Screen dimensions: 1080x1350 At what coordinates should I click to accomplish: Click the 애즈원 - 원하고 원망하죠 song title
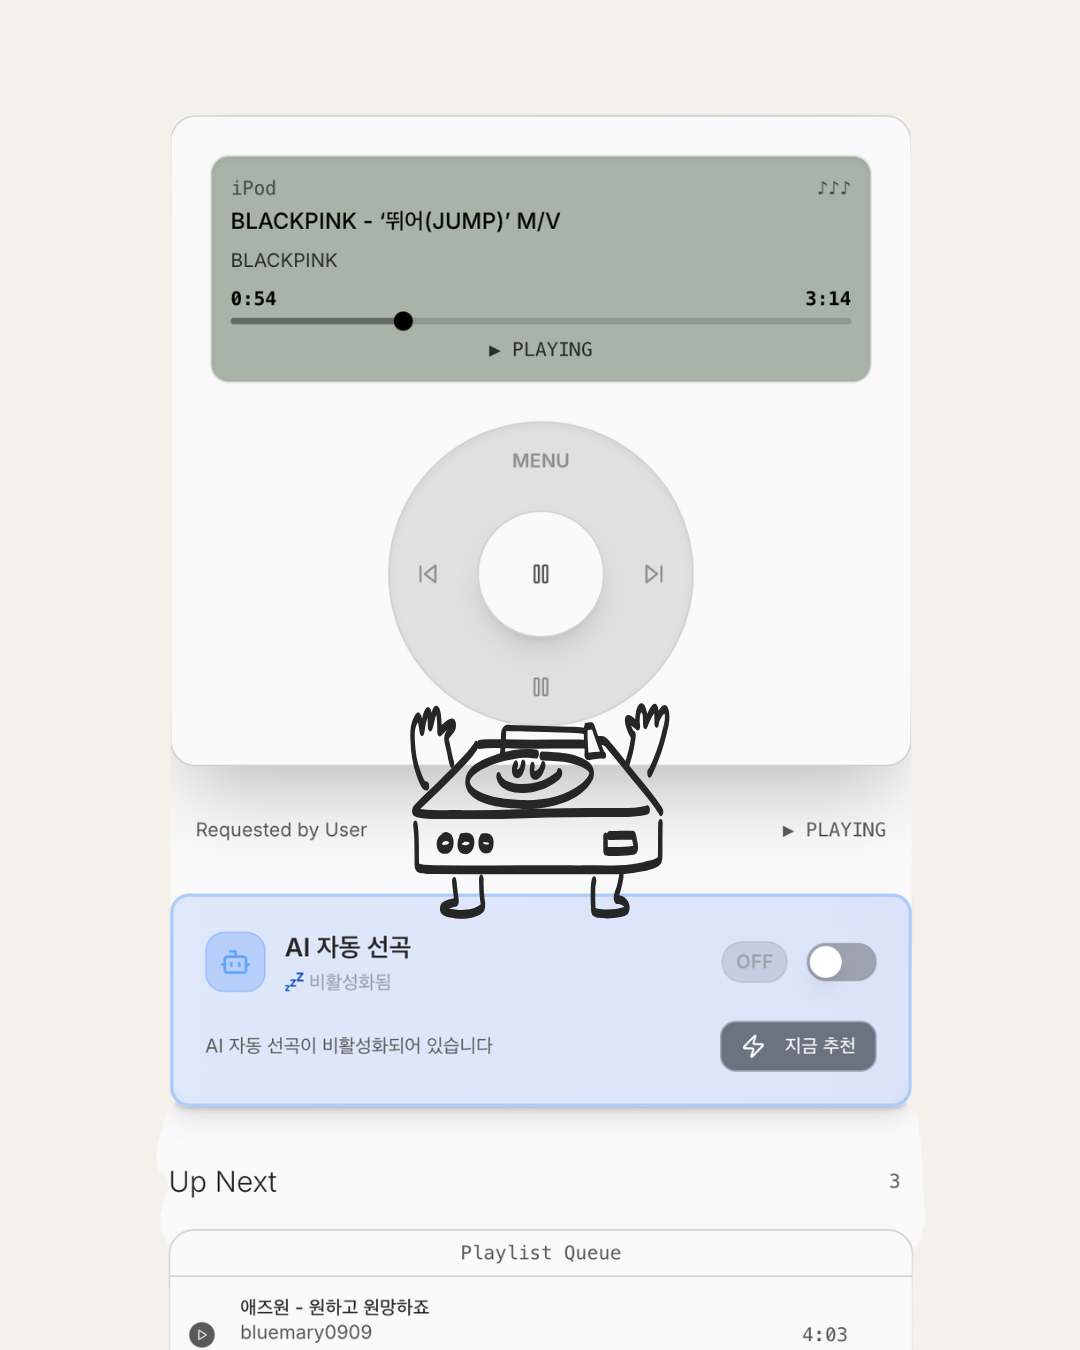[x=335, y=1307]
